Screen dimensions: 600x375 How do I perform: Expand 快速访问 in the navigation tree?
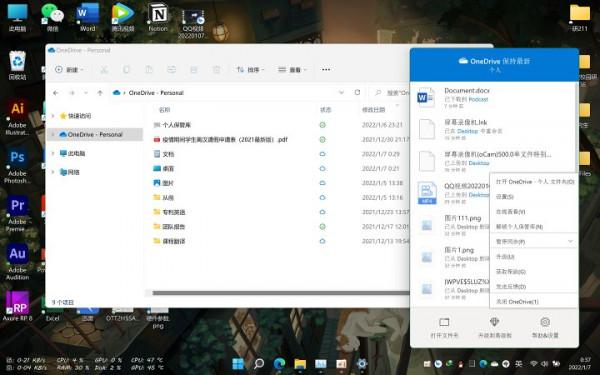[x=53, y=116]
